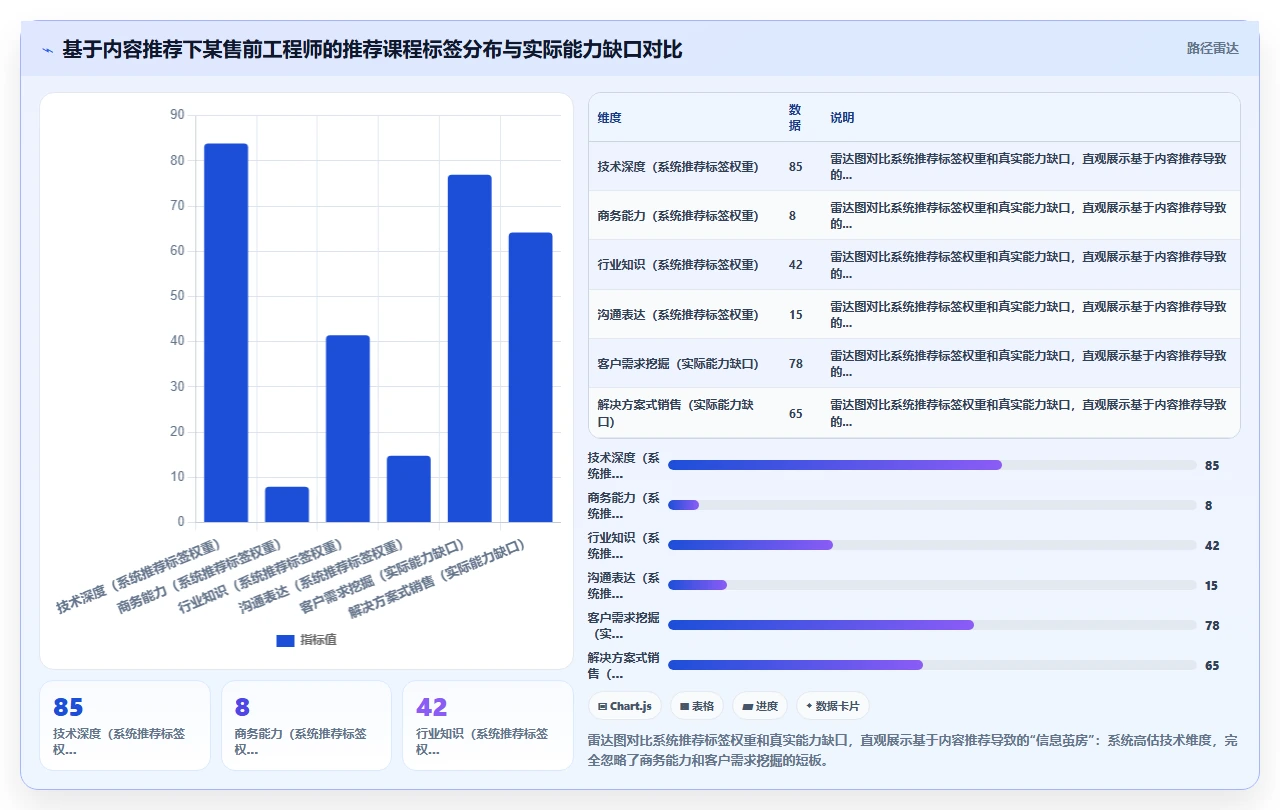This screenshot has width=1280, height=810.
Task: Click the 解决方案式销售 bar in chart
Action: coord(531,377)
